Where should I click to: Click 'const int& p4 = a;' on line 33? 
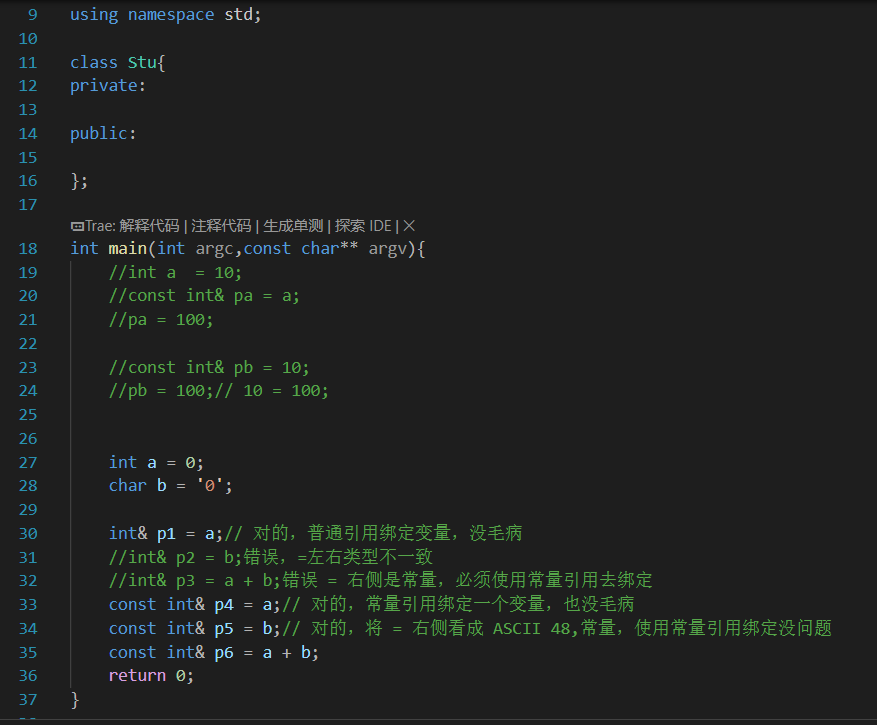[x=195, y=605]
